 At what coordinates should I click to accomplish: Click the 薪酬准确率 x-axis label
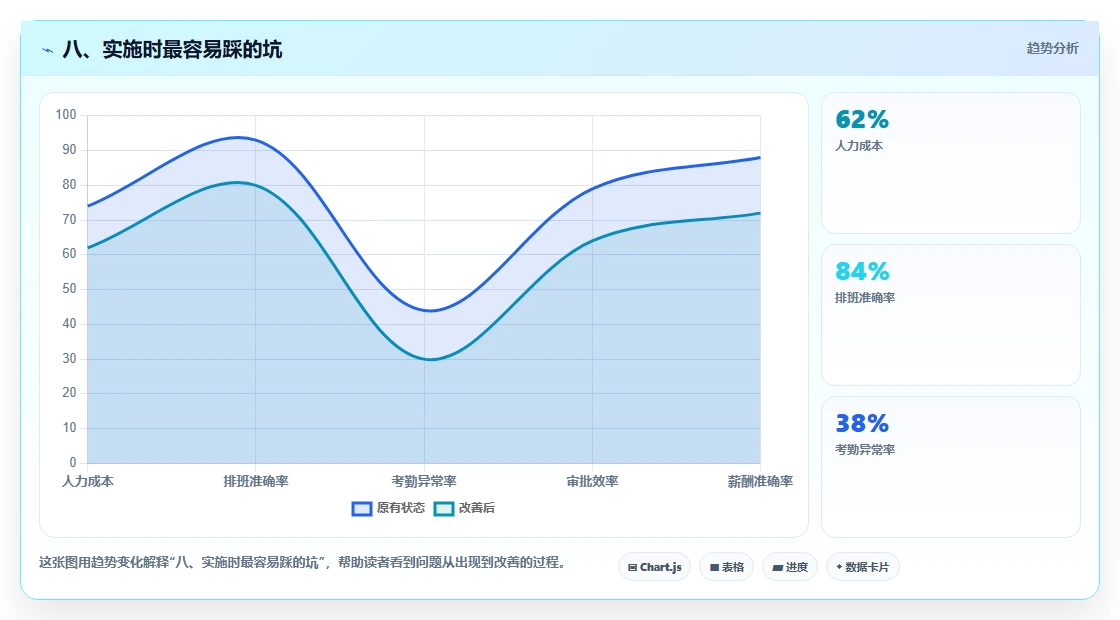tap(760, 481)
